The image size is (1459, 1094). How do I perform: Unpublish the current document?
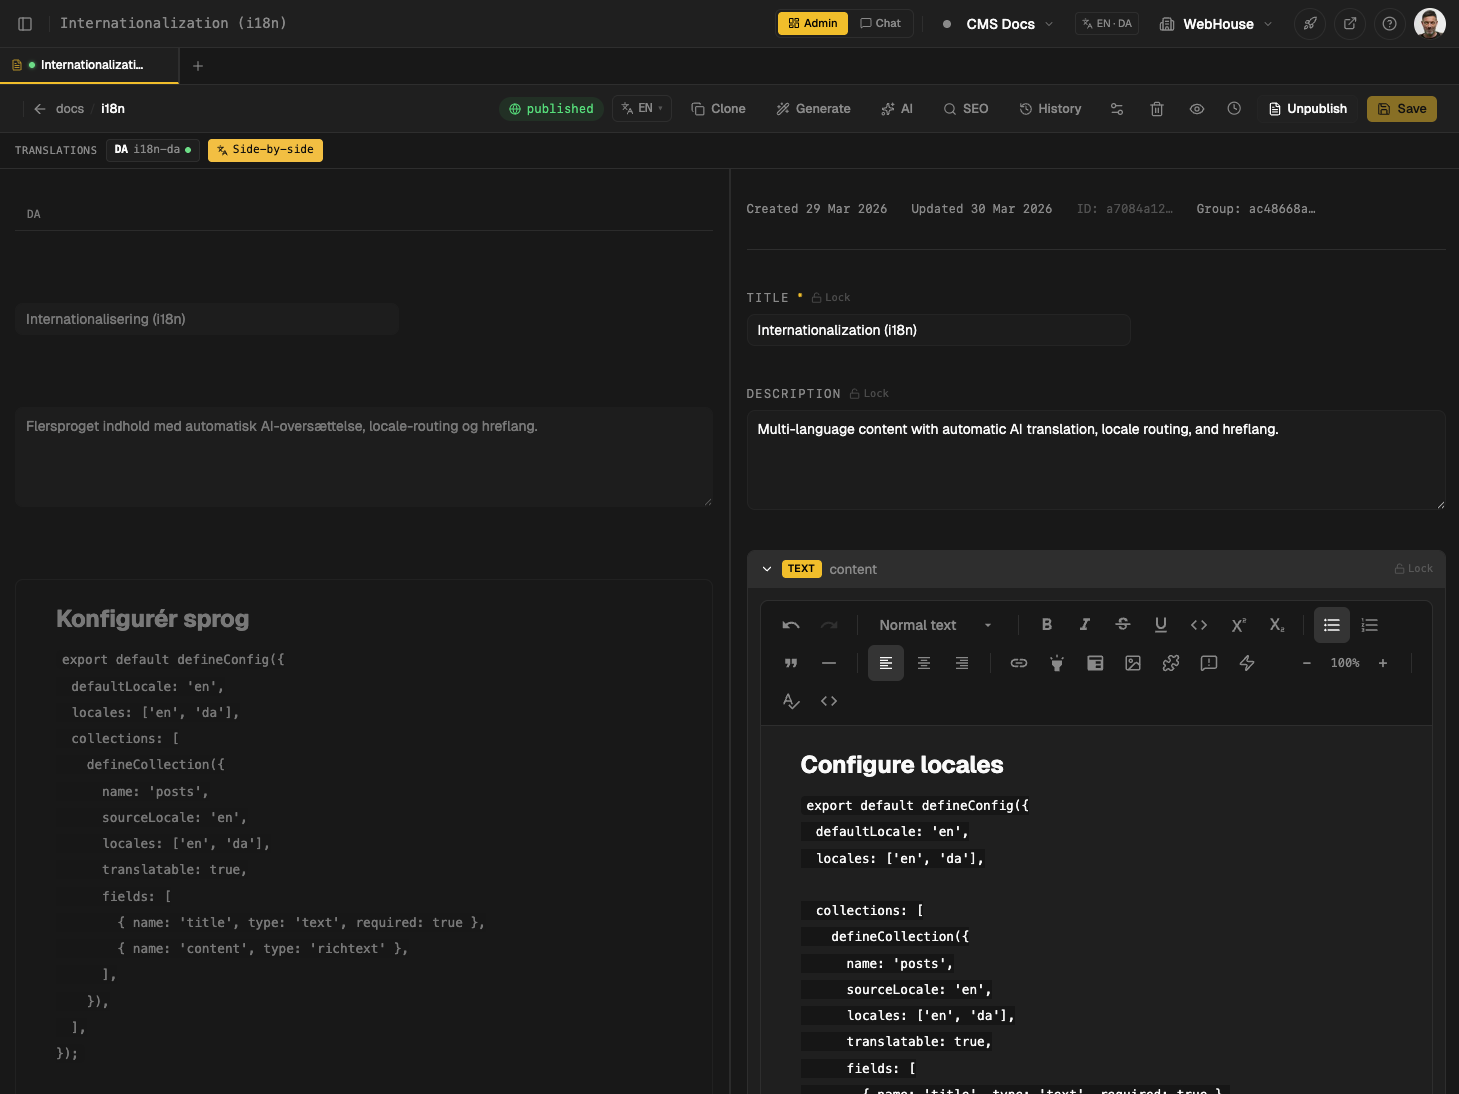point(1307,108)
